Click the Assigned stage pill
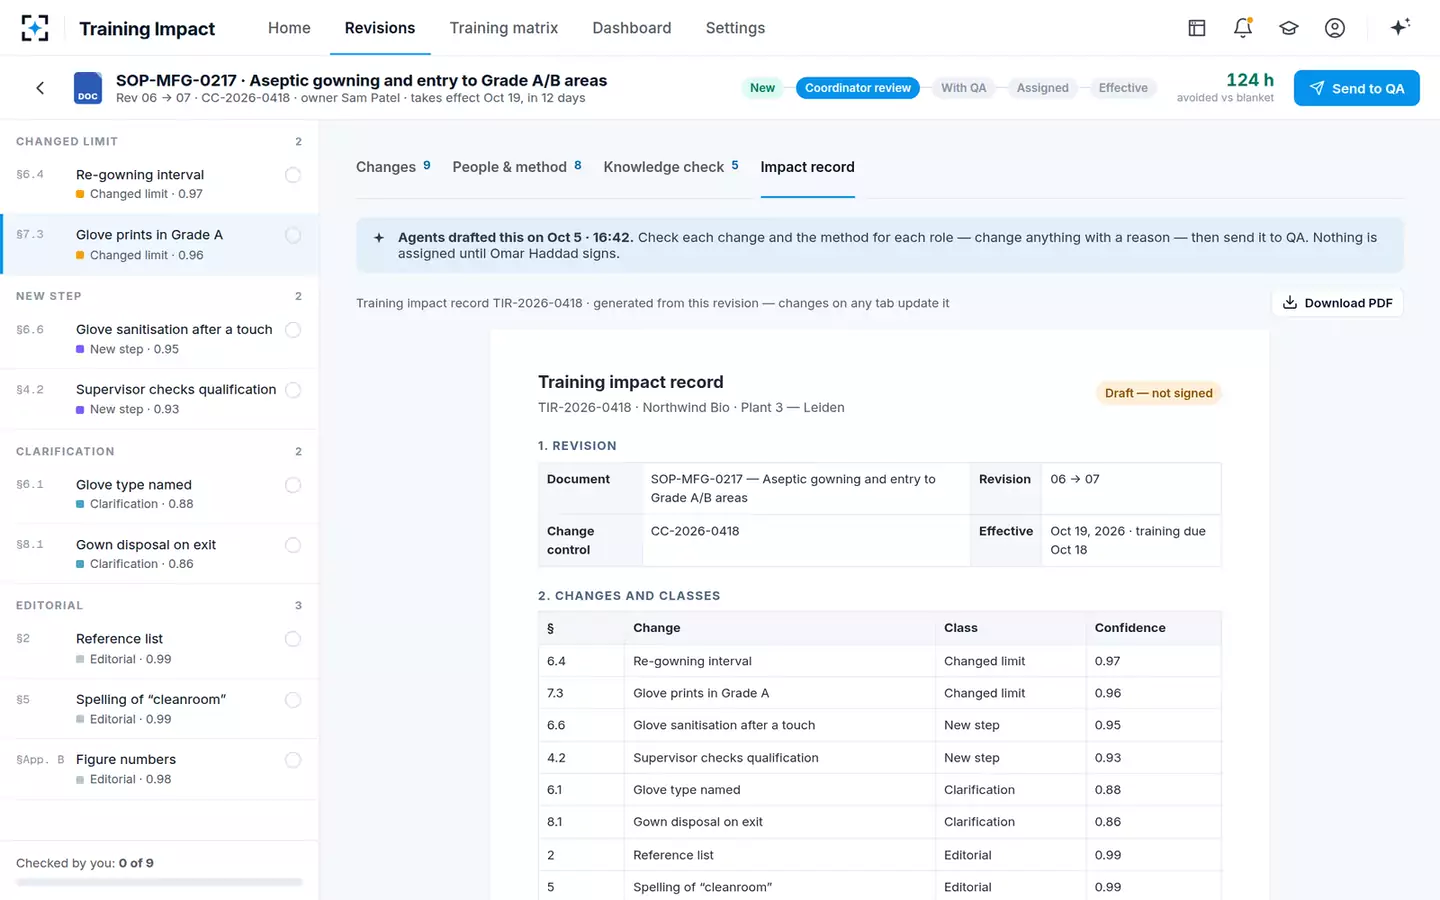Image resolution: width=1440 pixels, height=900 pixels. coord(1042,88)
